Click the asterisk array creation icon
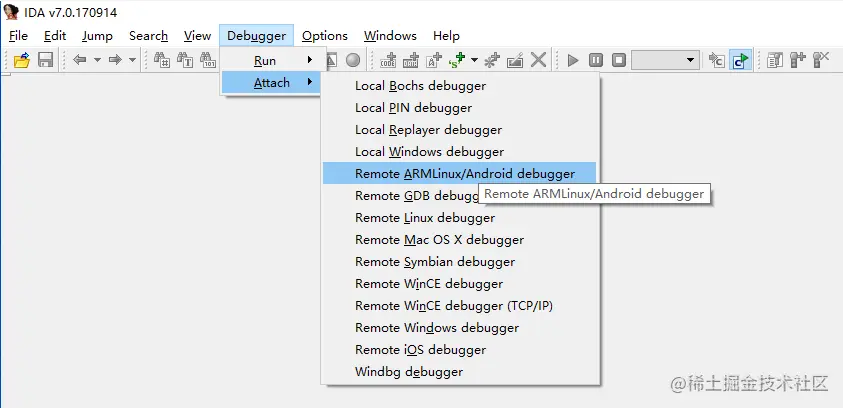843x408 pixels. 492,60
